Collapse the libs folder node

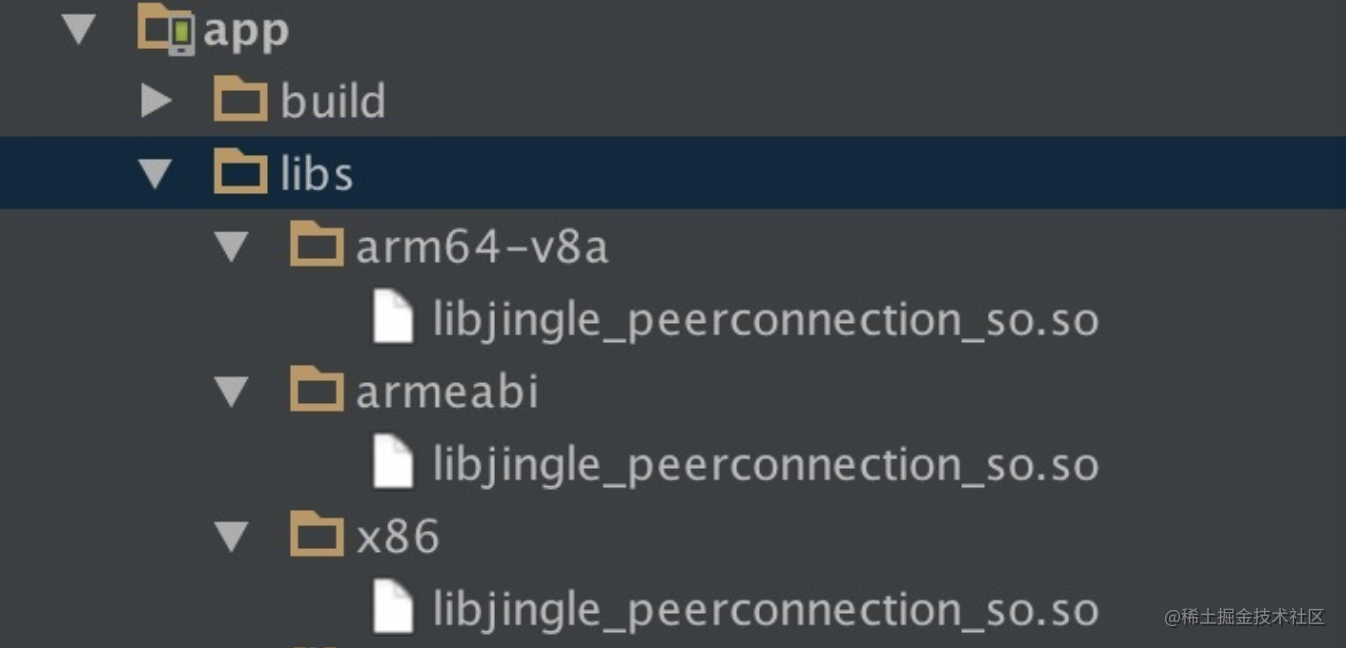(155, 172)
